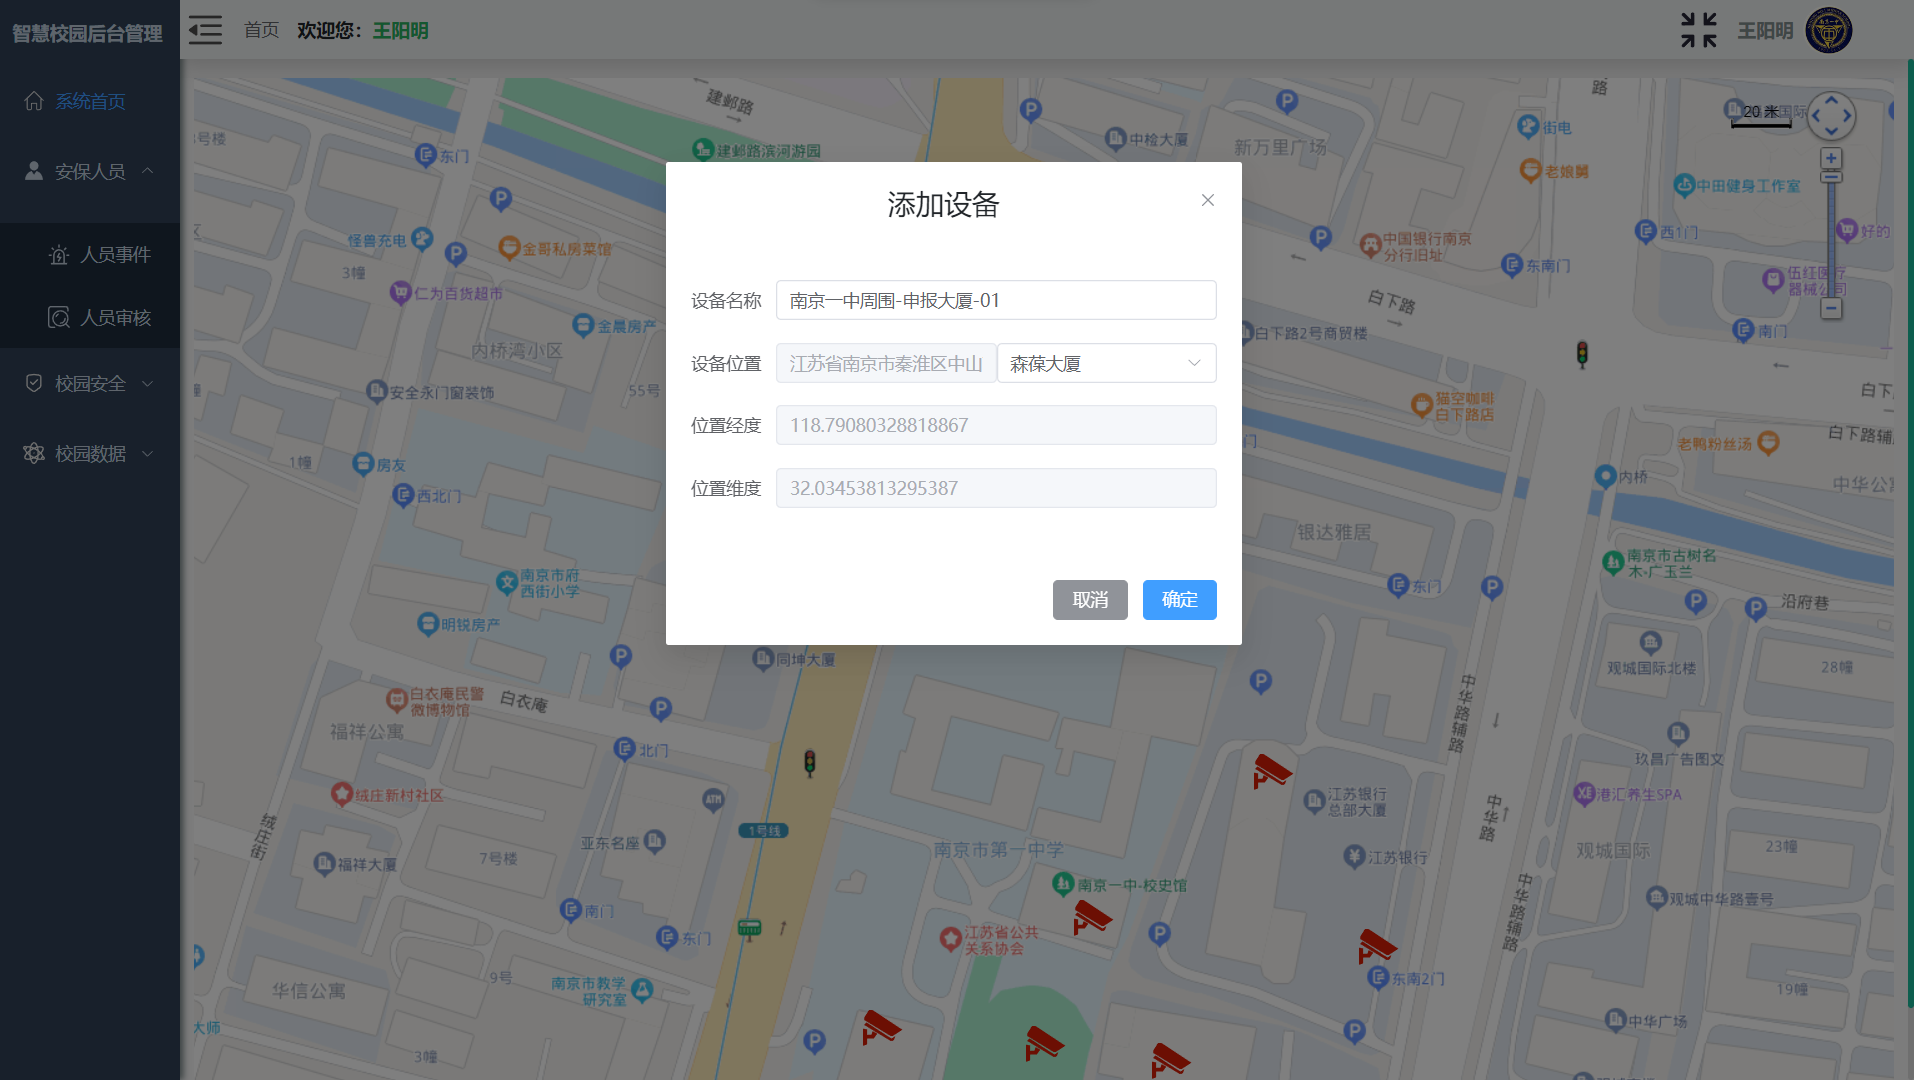
Task: Click the 银达雅居 map label
Action: (1334, 532)
